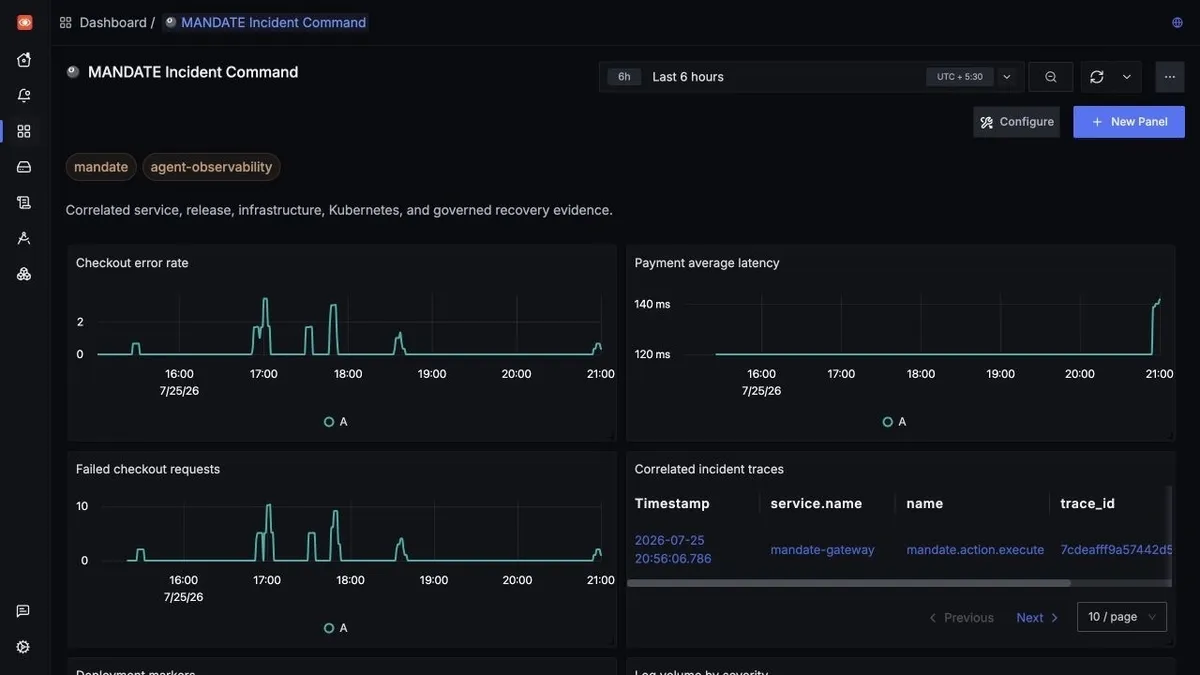
Task: Click the New Panel button
Action: click(1129, 122)
